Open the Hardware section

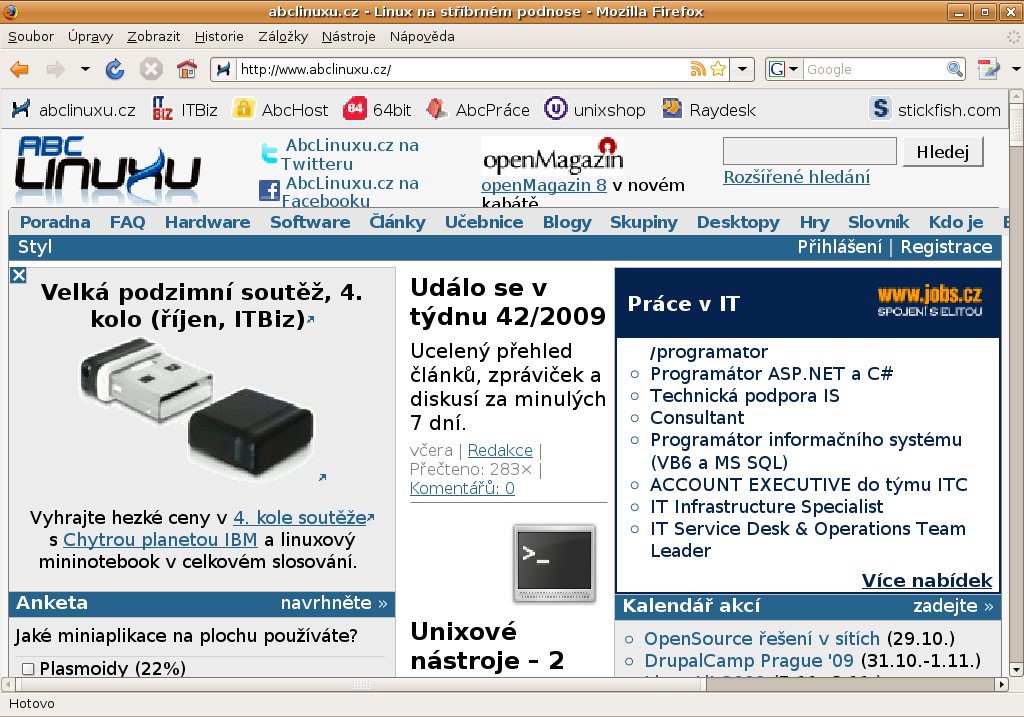pos(207,222)
